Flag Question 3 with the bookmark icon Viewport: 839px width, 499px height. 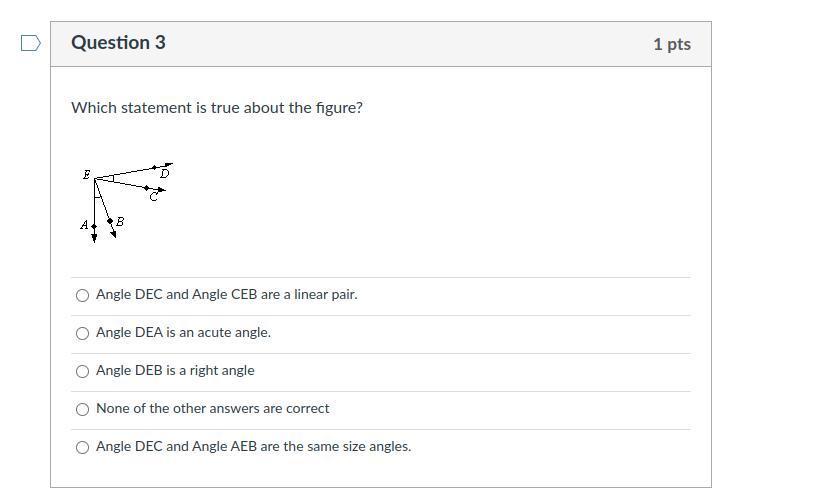pyautogui.click(x=31, y=43)
